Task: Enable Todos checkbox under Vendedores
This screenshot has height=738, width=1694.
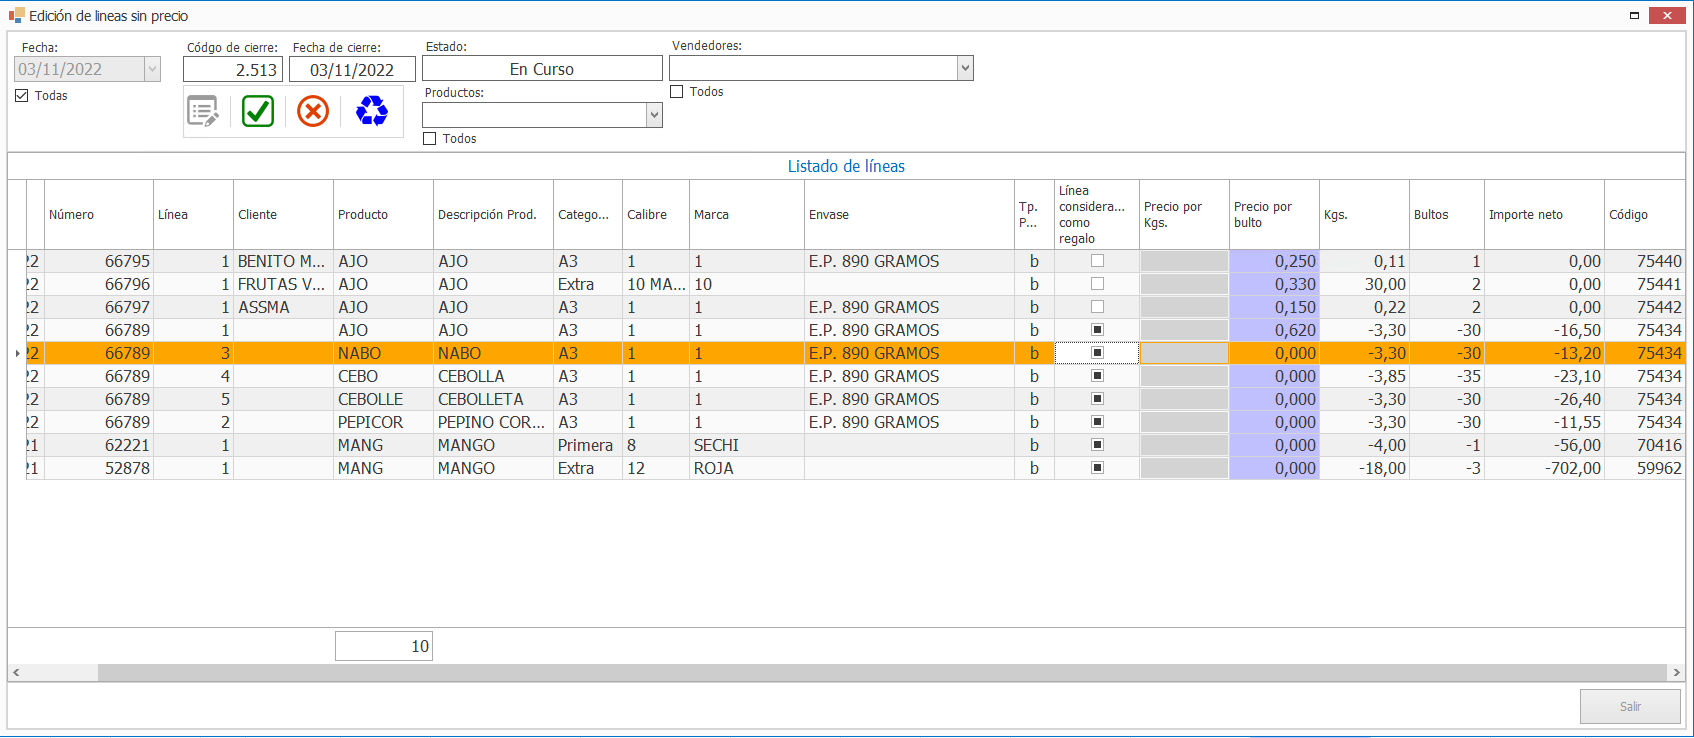Action: coord(677,92)
